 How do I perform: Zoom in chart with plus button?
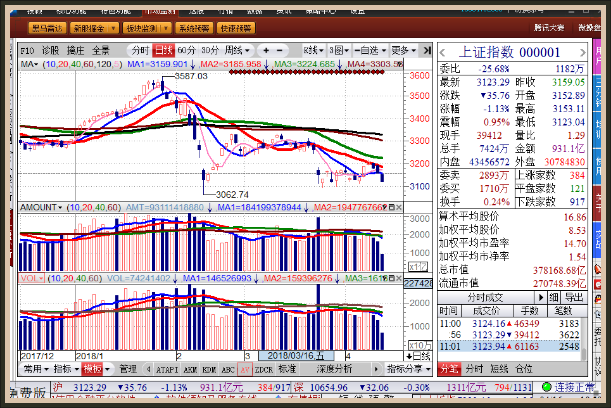tap(266, 50)
